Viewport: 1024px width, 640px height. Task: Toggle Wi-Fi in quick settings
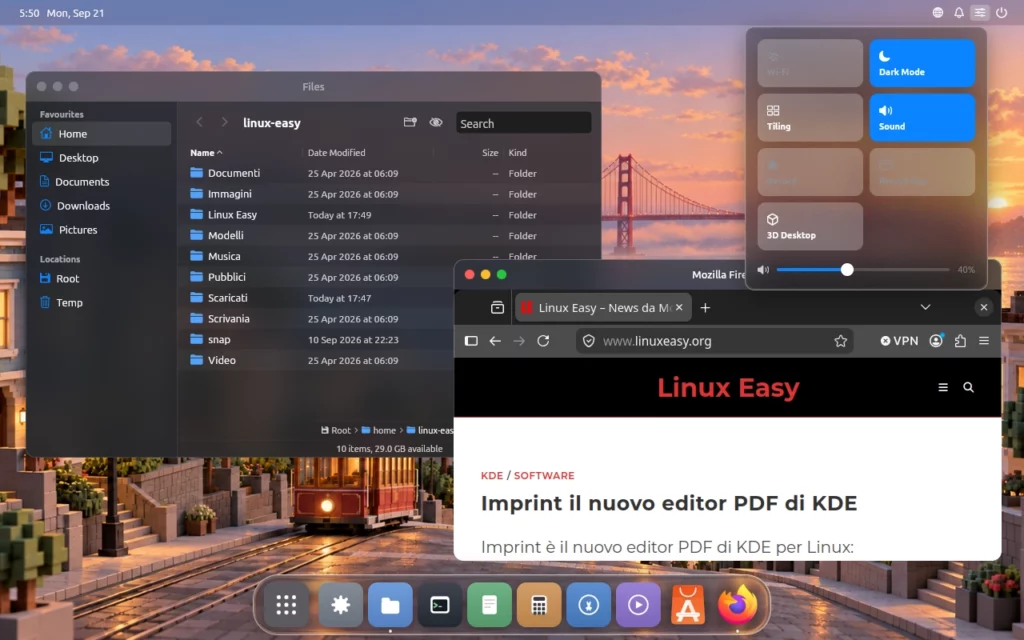tap(810, 63)
